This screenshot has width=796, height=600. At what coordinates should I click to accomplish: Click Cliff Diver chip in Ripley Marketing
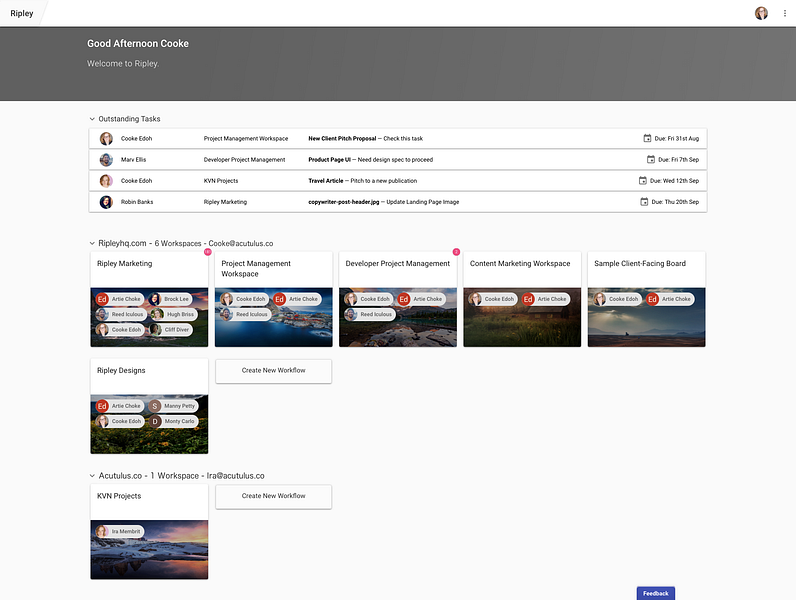[x=170, y=329]
